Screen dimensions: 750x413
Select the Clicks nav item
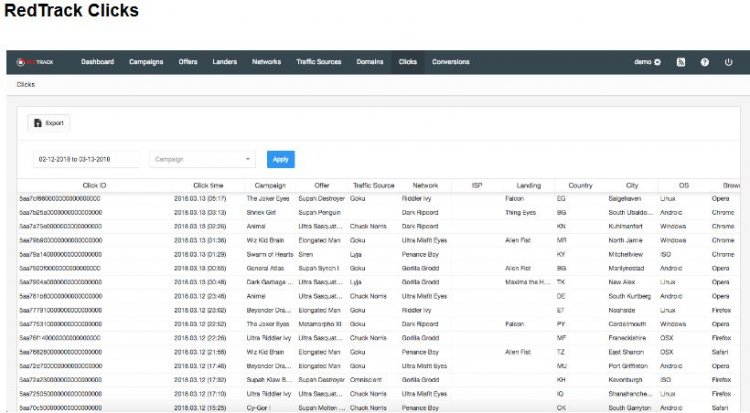click(408, 62)
